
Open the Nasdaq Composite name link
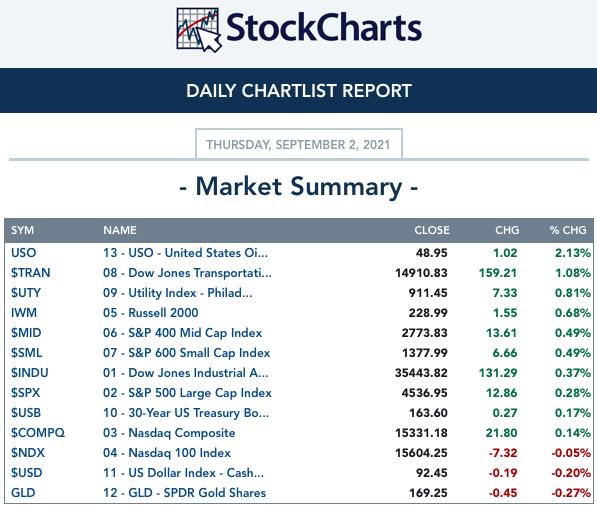169,433
